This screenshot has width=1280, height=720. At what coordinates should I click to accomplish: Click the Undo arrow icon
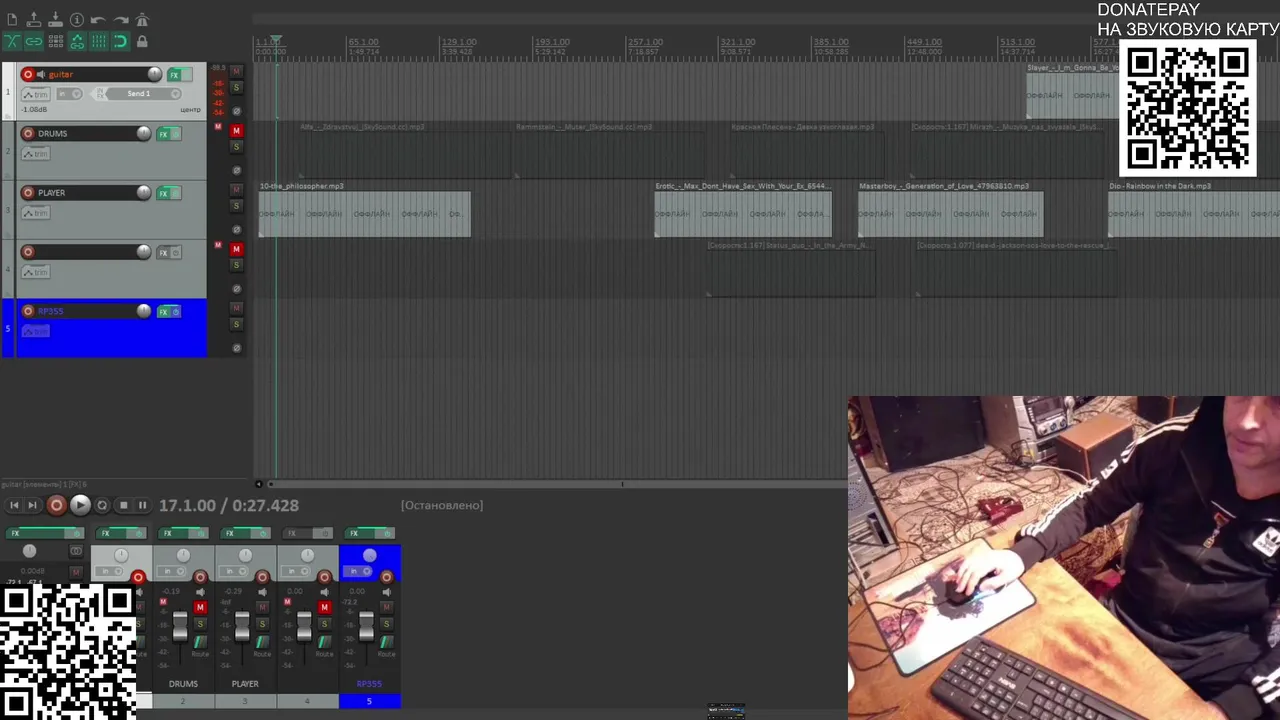[x=98, y=20]
